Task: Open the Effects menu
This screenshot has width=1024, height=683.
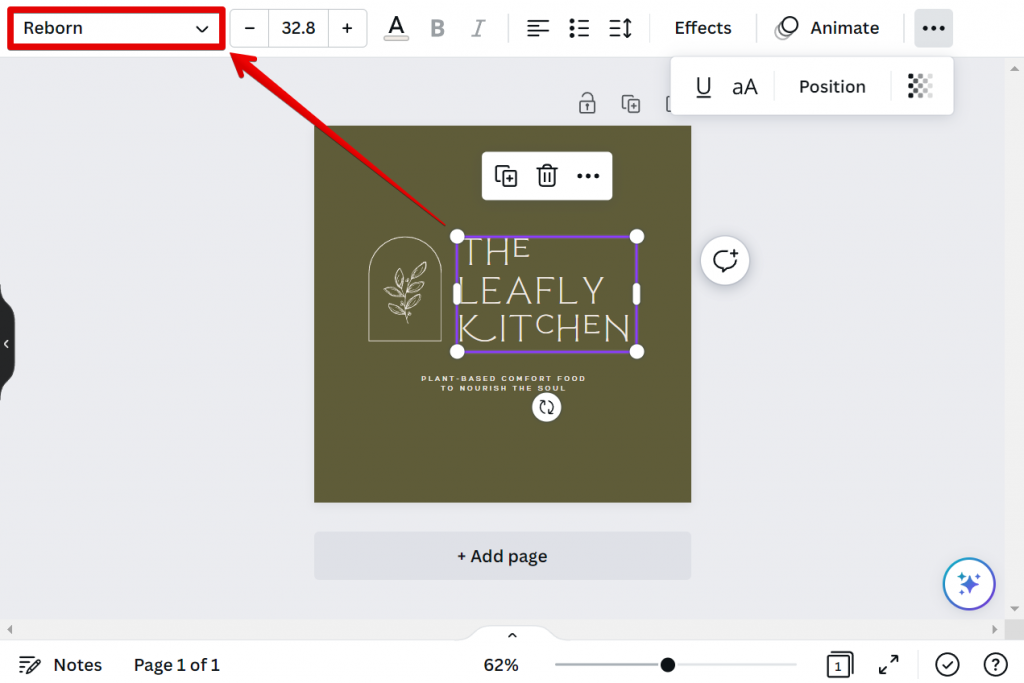Action: coord(702,28)
